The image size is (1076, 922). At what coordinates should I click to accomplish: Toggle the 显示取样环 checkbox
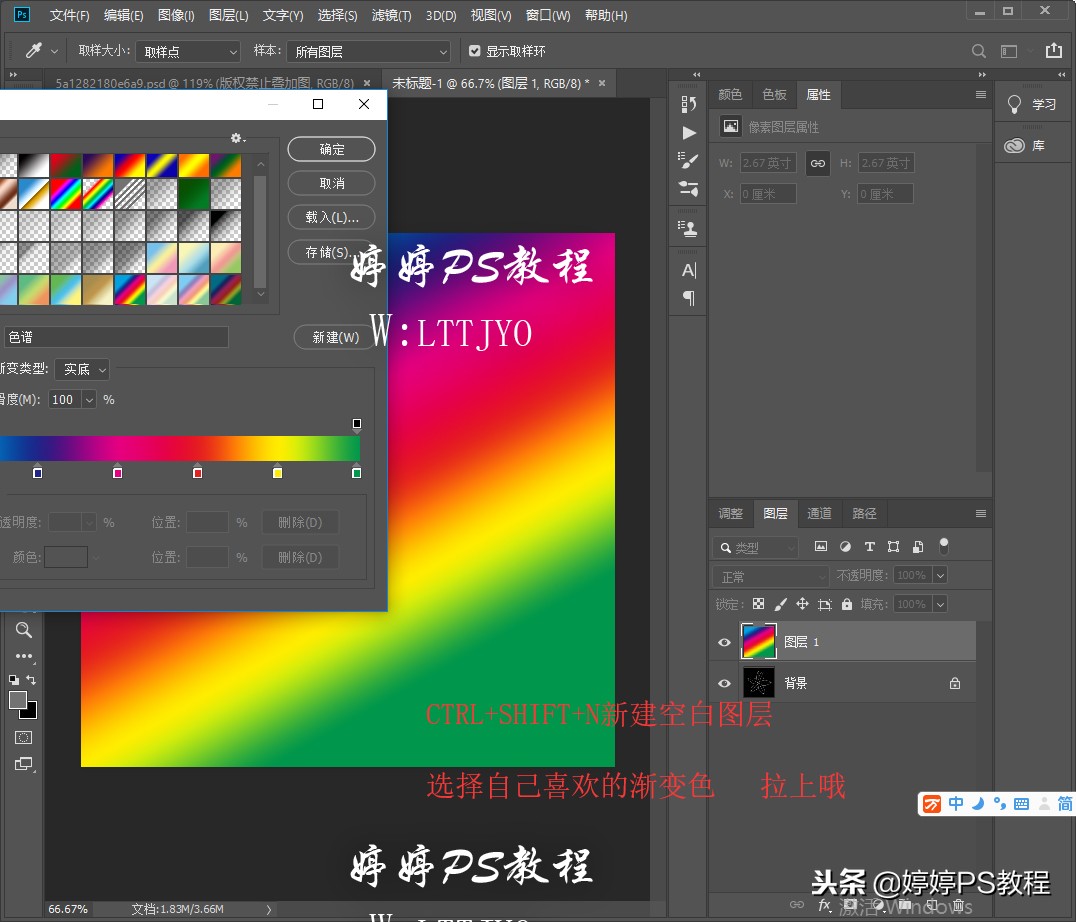pos(475,51)
